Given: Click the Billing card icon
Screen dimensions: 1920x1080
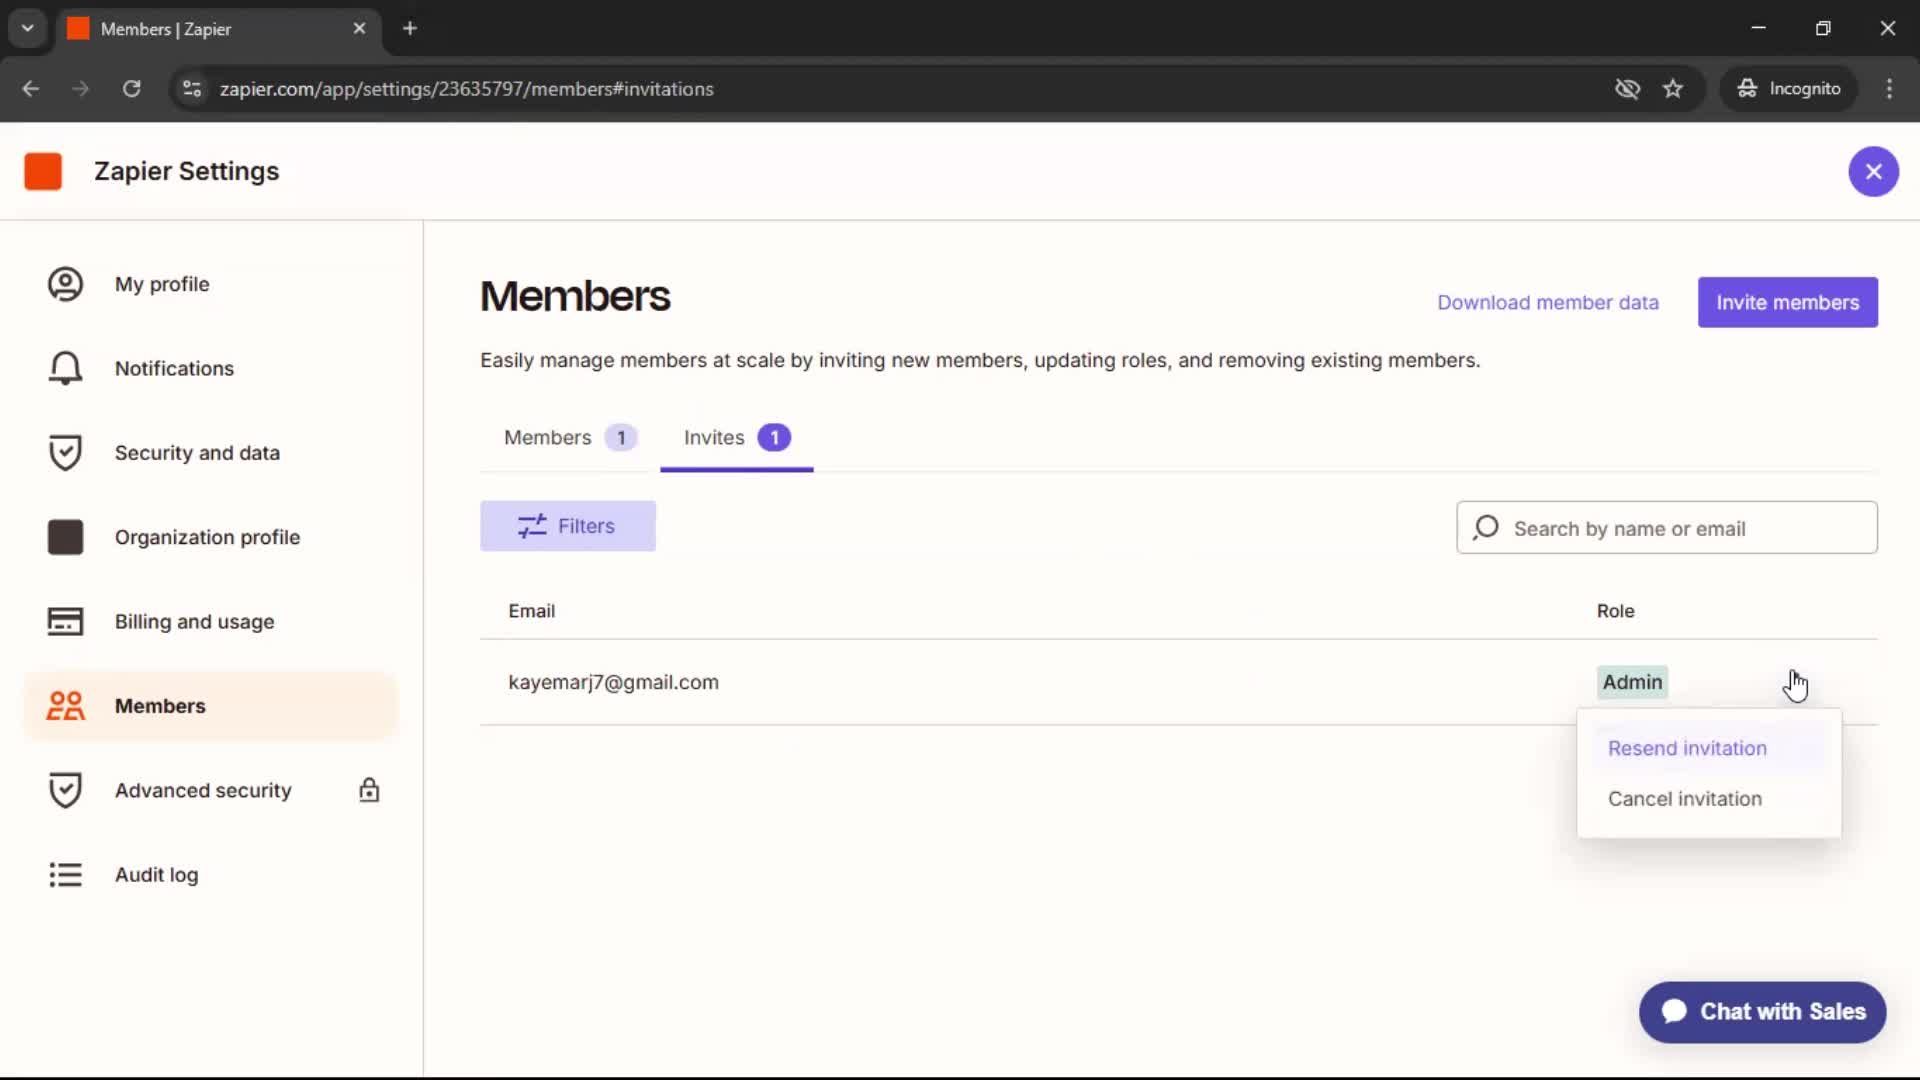Looking at the screenshot, I should (x=65, y=621).
